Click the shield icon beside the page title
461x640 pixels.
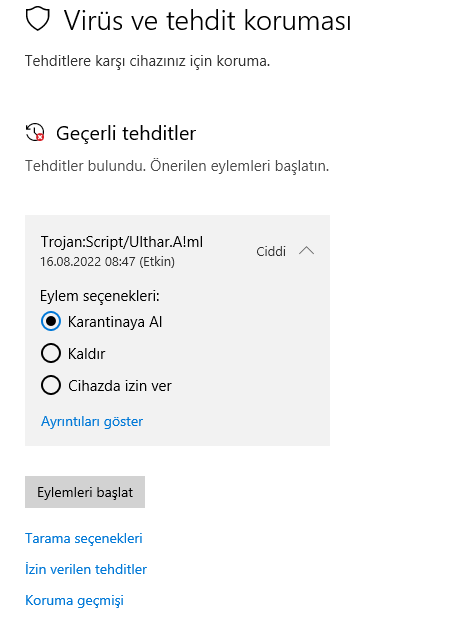pos(38,20)
